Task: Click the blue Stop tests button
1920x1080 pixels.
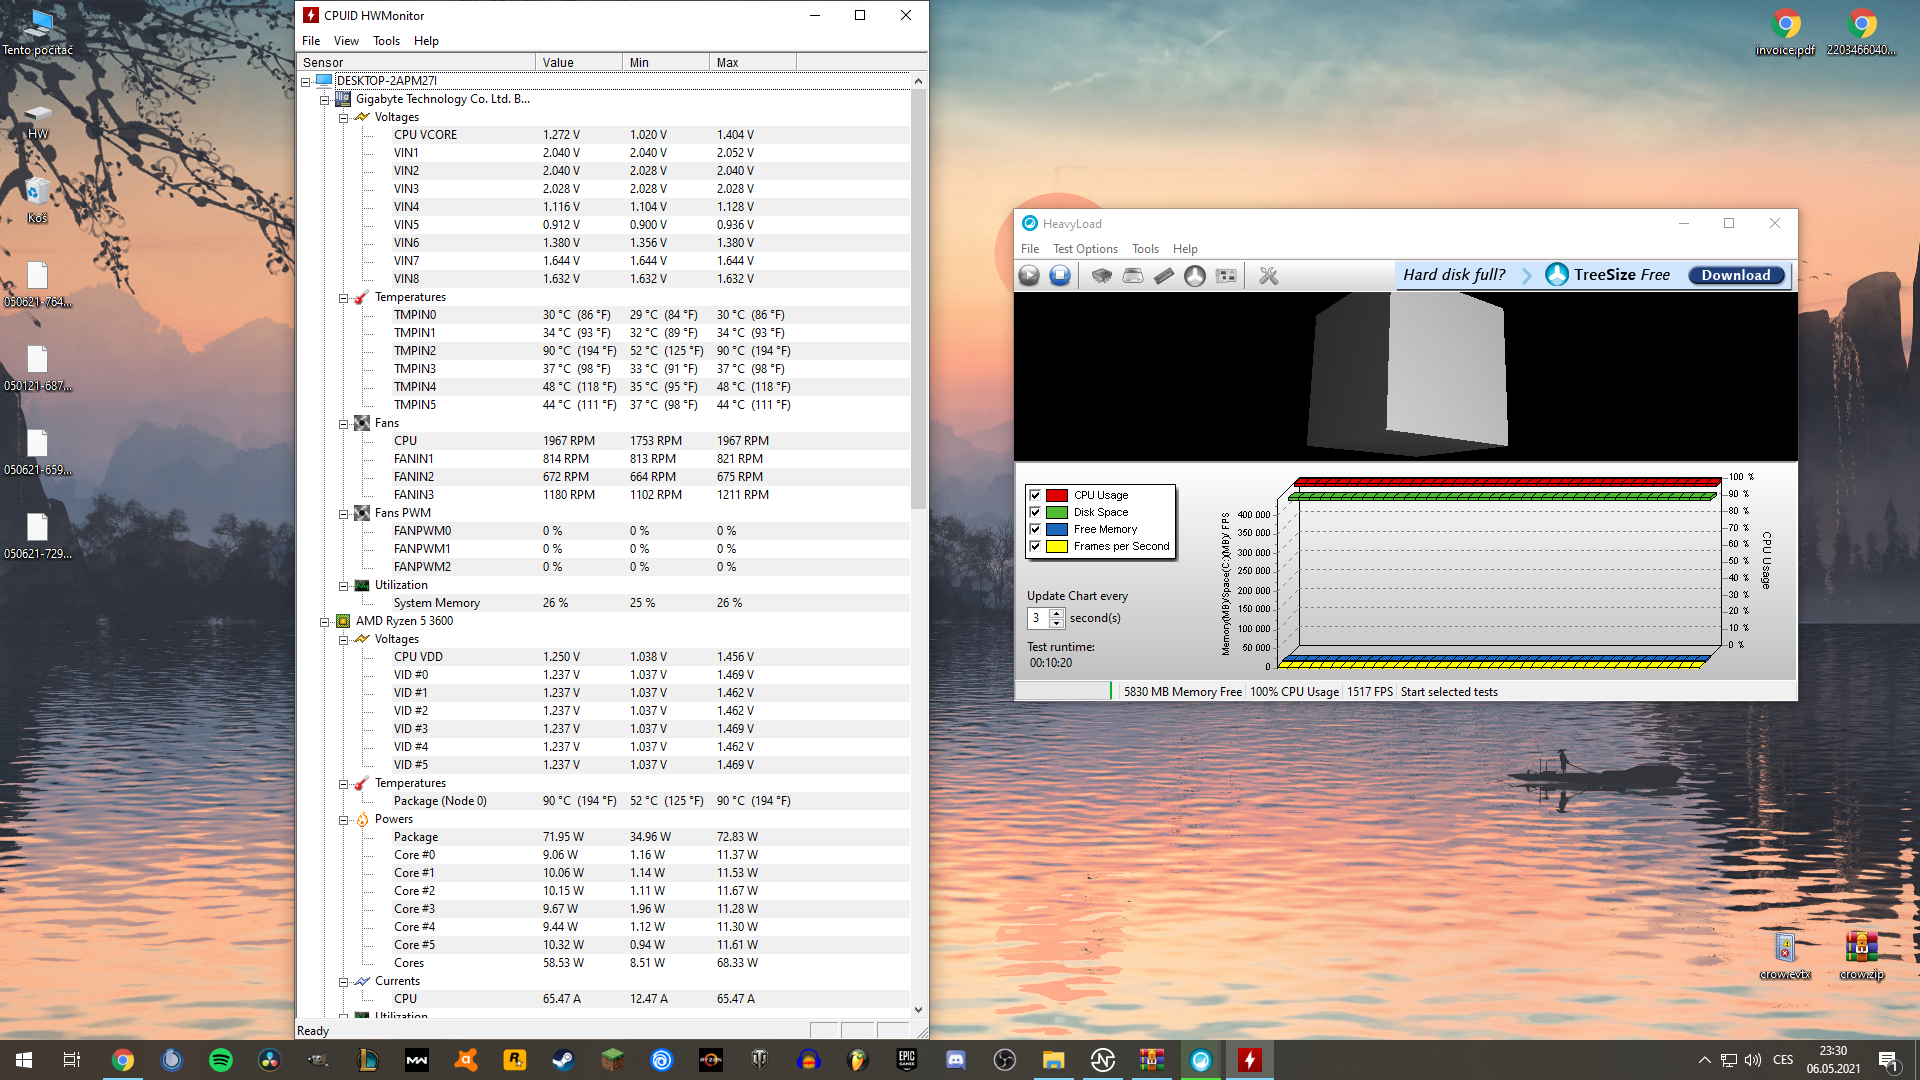Action: [1060, 276]
